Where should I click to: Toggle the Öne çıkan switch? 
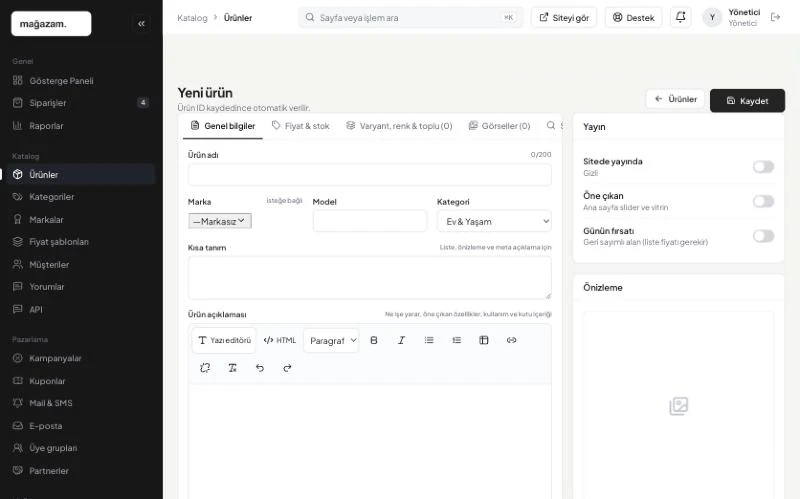click(x=763, y=201)
